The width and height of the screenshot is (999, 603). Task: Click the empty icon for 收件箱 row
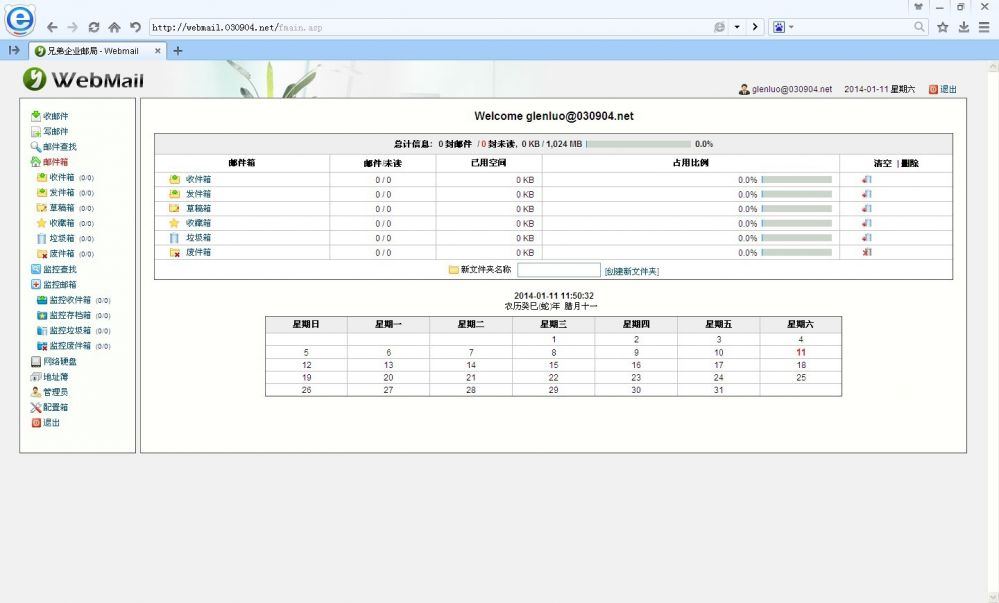(x=867, y=180)
